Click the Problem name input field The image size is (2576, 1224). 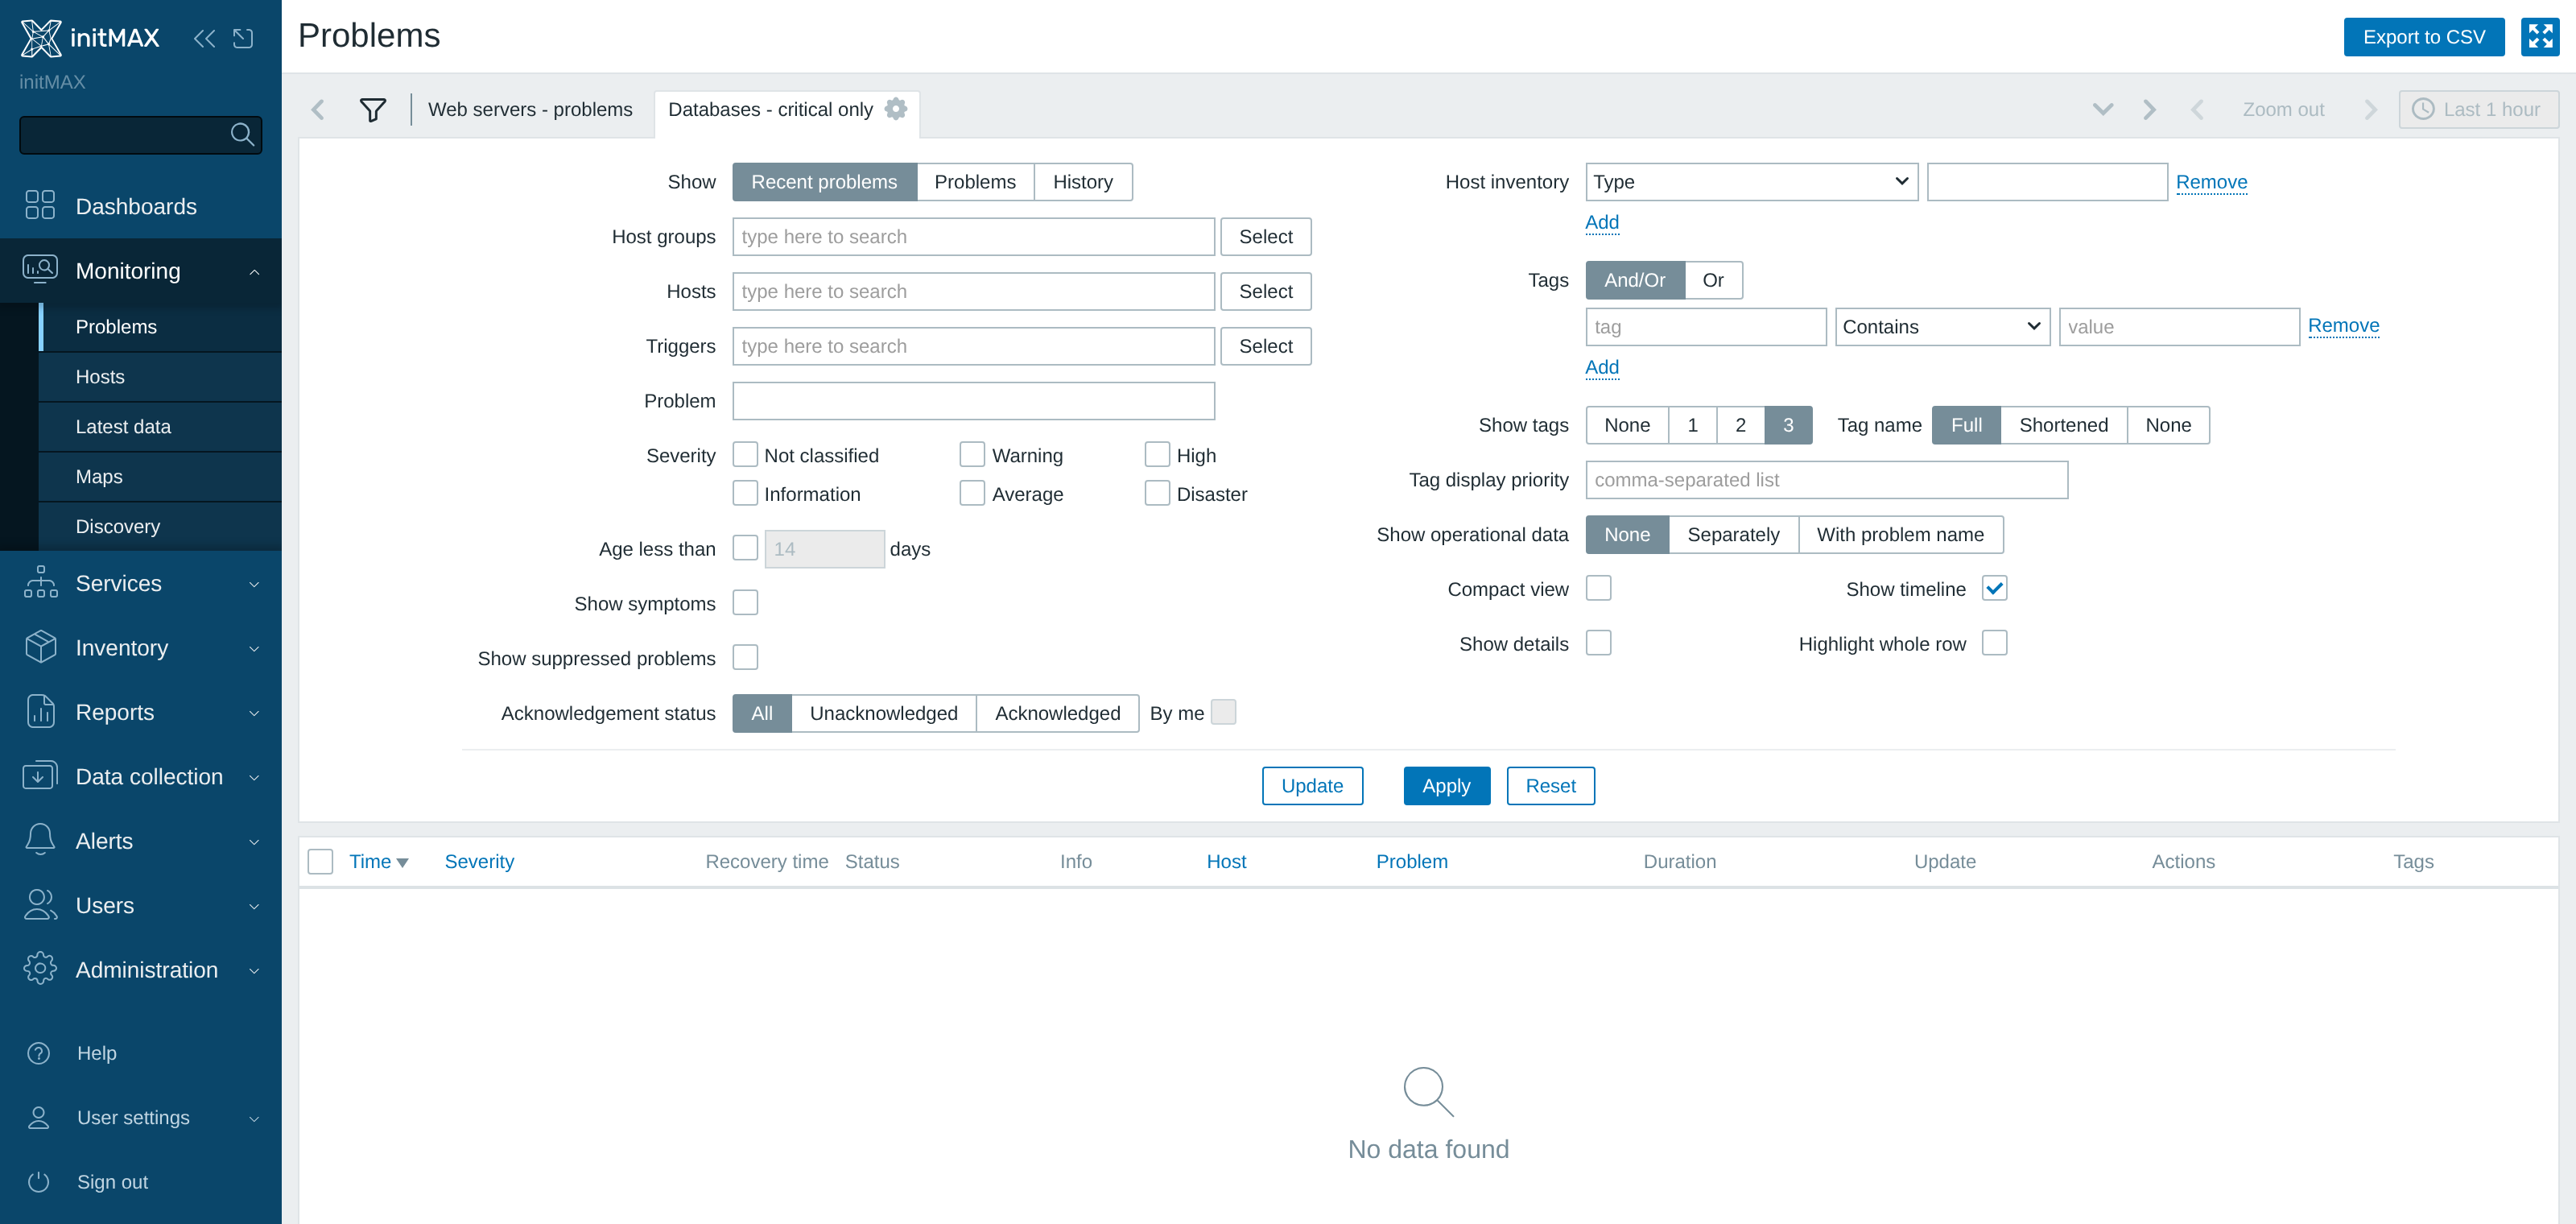click(973, 401)
